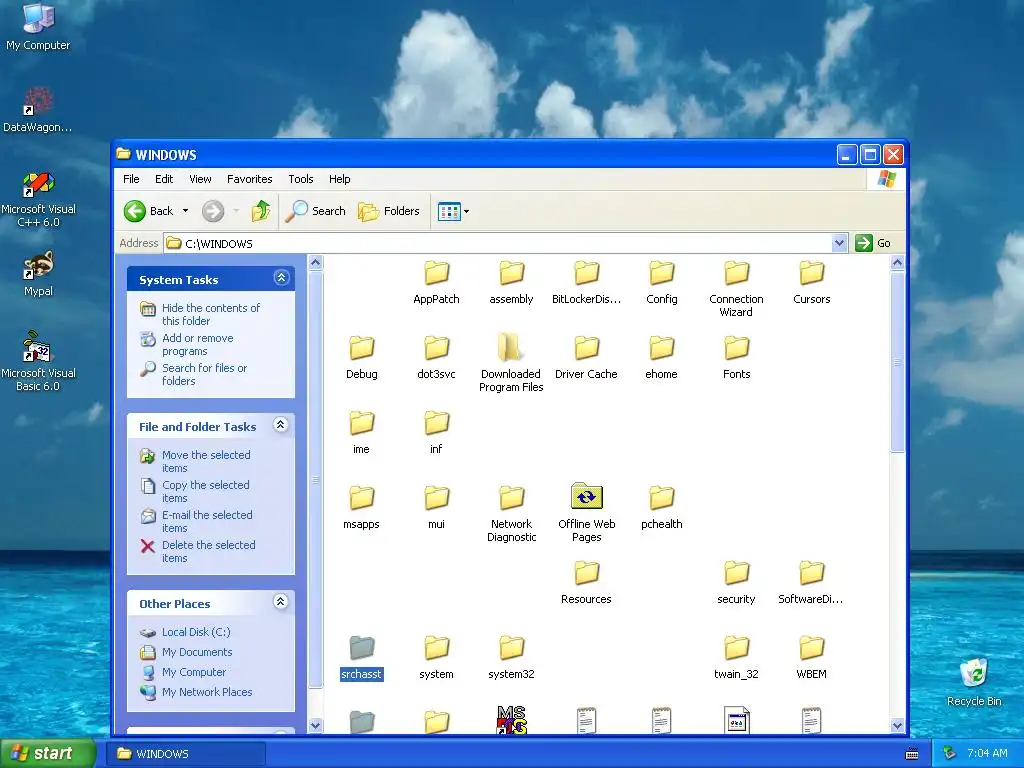This screenshot has width=1024, height=768.
Task: Collapse the Other Places panel
Action: pos(281,602)
